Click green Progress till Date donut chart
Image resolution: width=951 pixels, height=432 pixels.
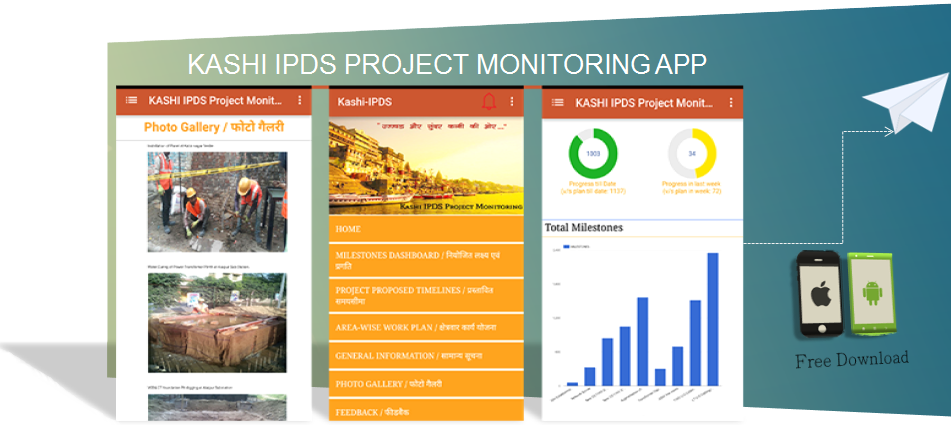593,154
